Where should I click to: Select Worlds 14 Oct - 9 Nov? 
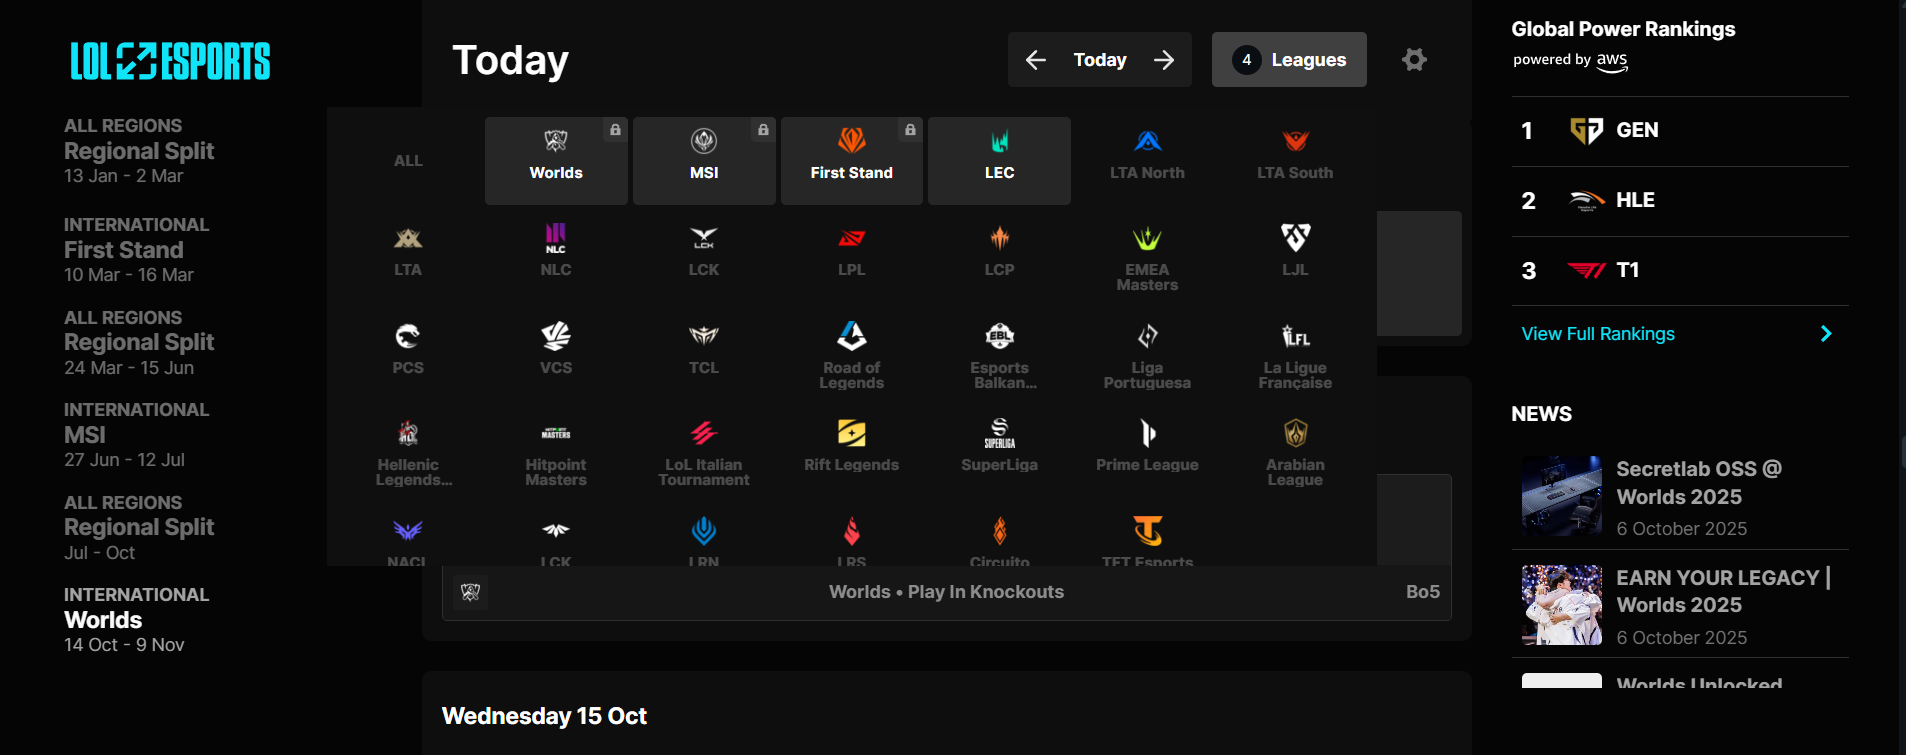(136, 620)
